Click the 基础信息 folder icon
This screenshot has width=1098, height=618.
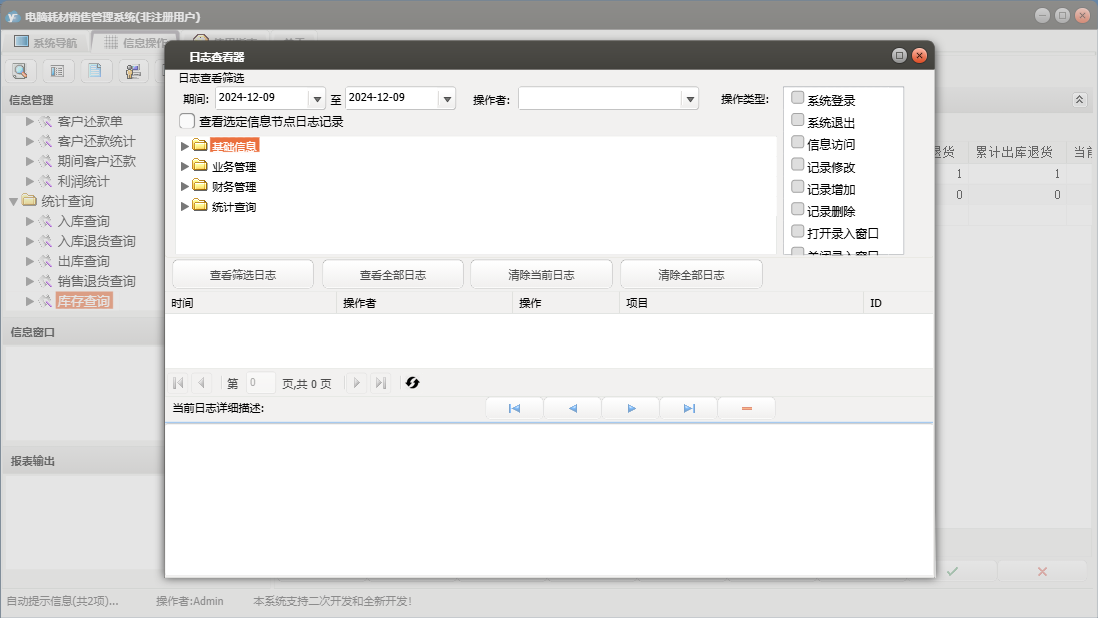[x=200, y=146]
